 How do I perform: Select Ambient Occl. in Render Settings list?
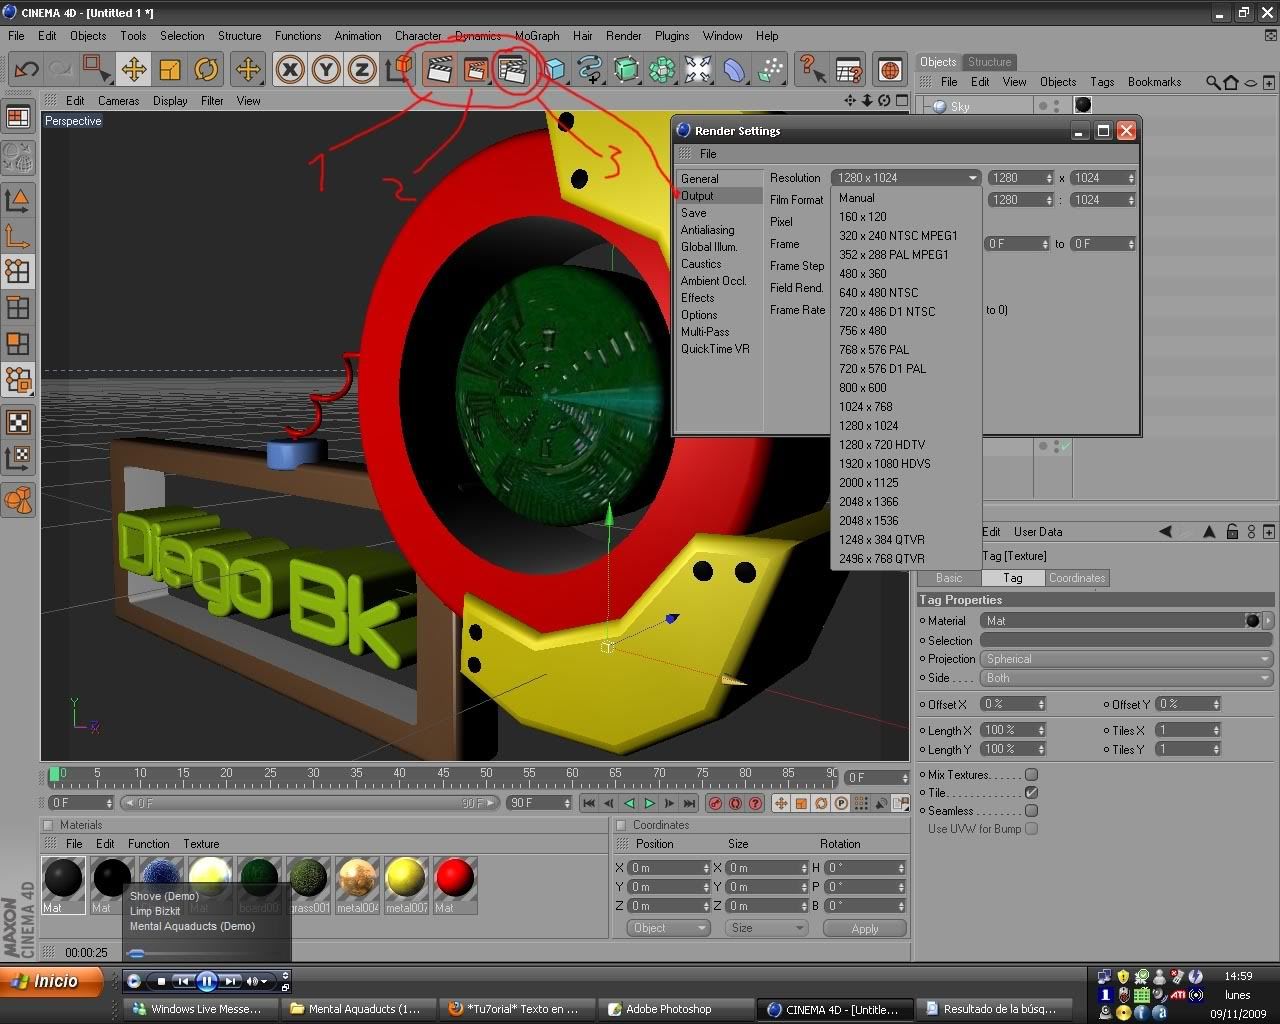[713, 281]
